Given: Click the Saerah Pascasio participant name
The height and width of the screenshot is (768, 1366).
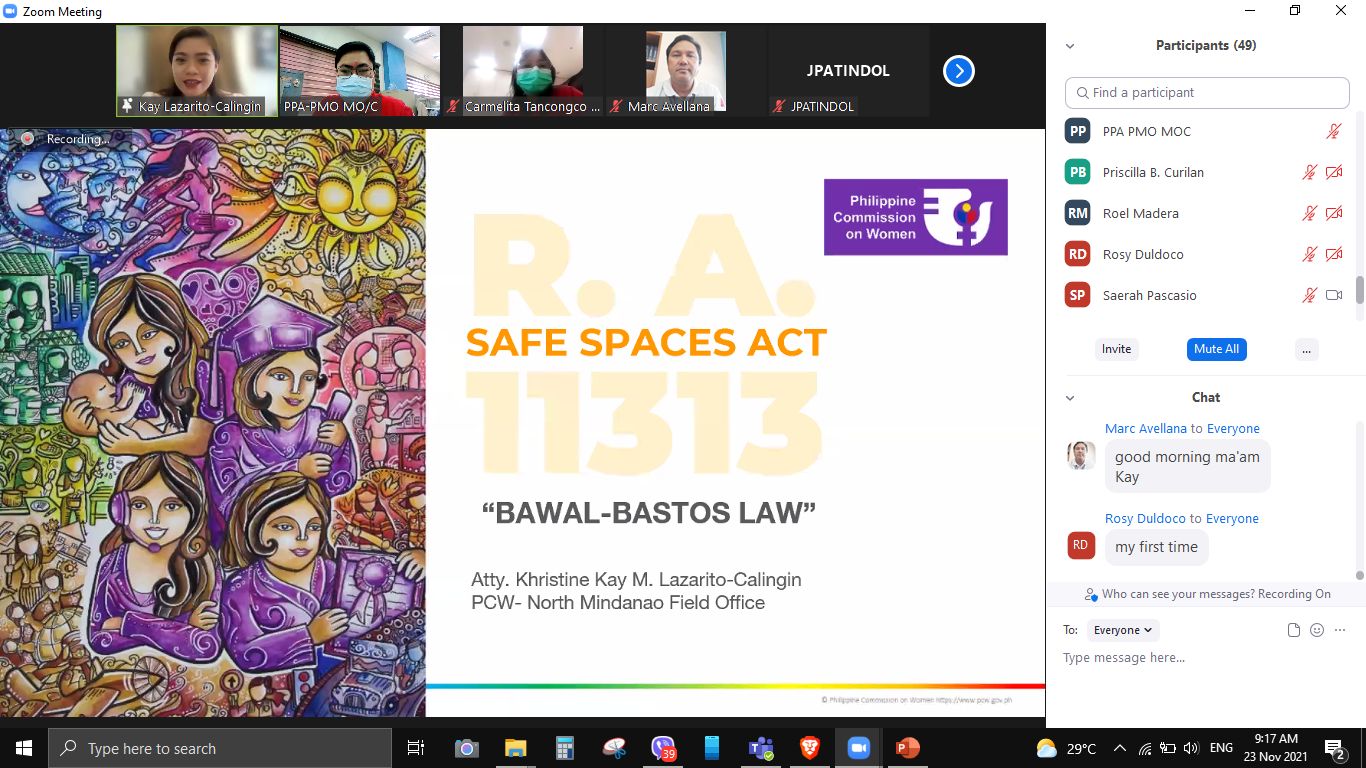Looking at the screenshot, I should coord(1149,295).
